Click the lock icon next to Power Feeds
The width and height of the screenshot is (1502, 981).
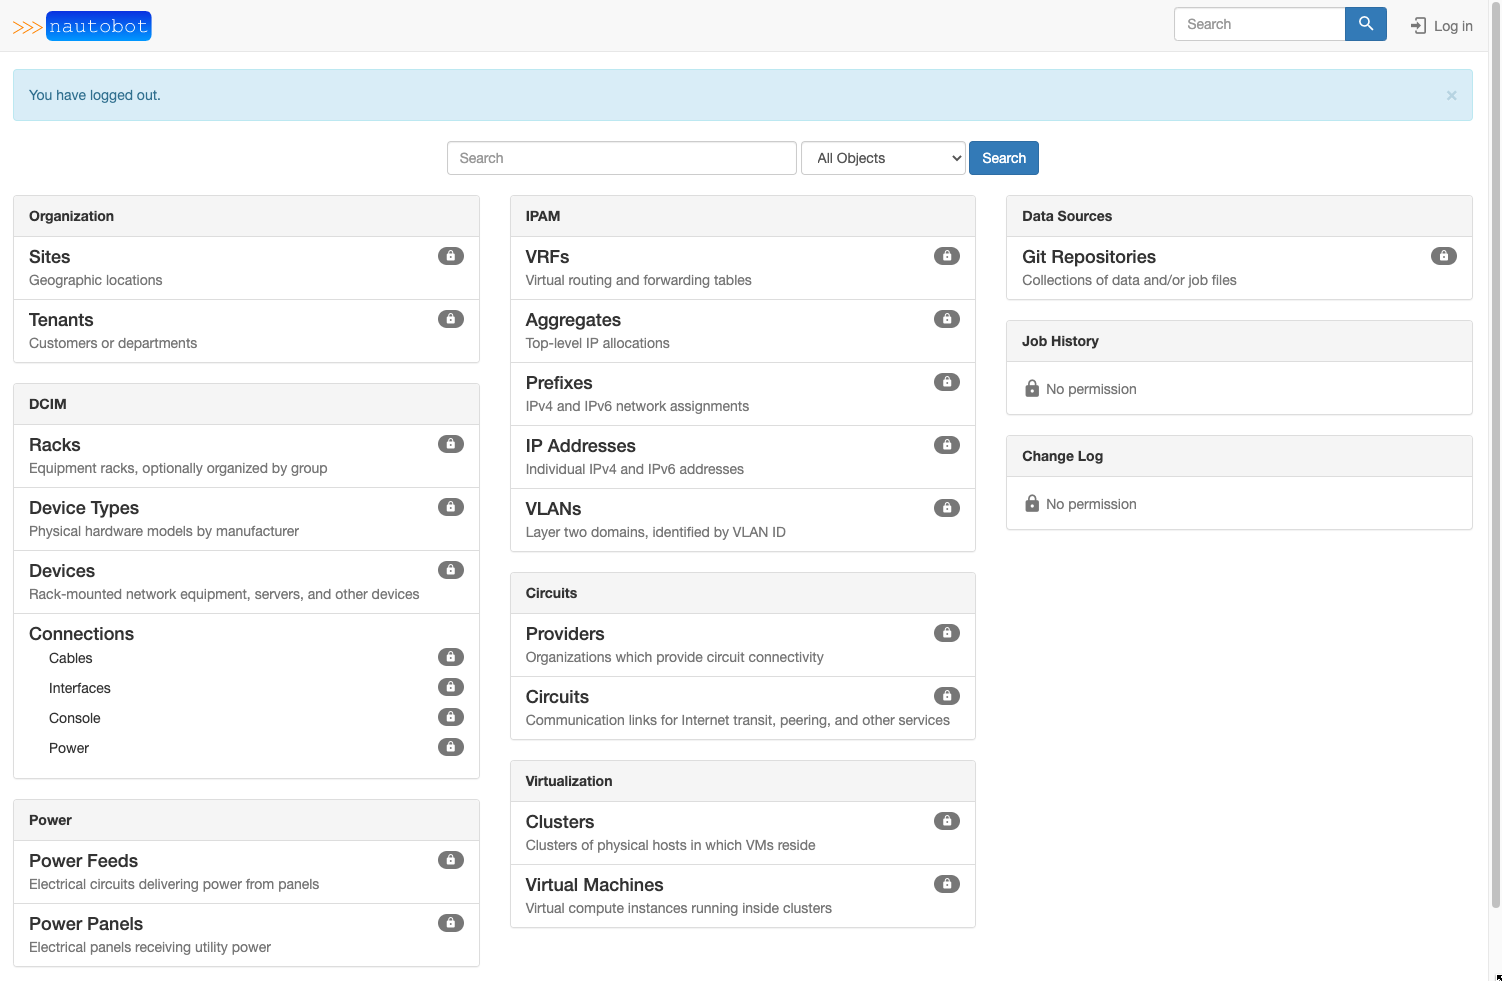click(450, 859)
